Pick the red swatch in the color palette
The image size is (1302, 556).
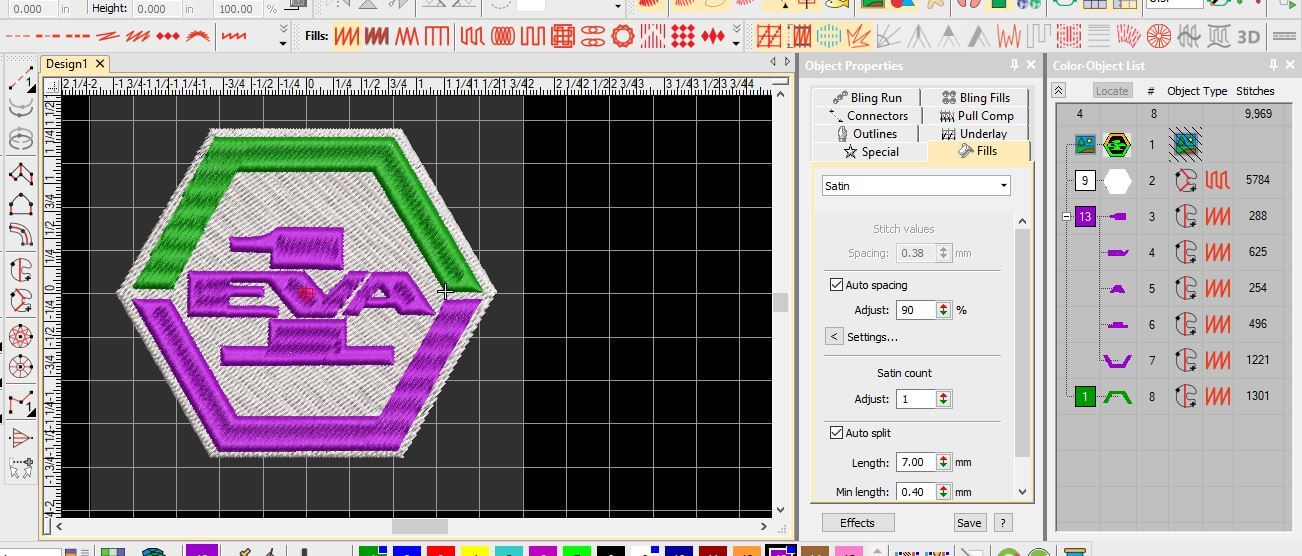coord(440,551)
